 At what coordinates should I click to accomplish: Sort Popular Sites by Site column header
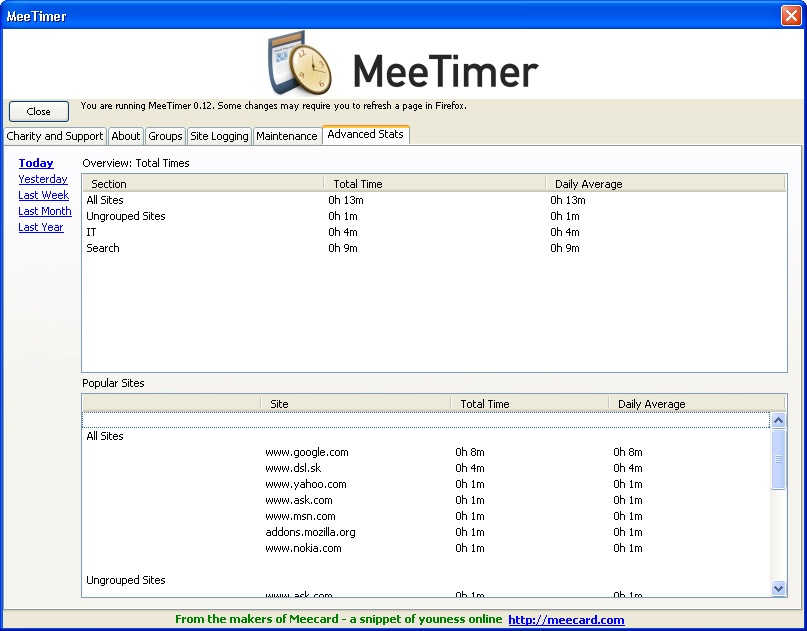pyautogui.click(x=356, y=404)
